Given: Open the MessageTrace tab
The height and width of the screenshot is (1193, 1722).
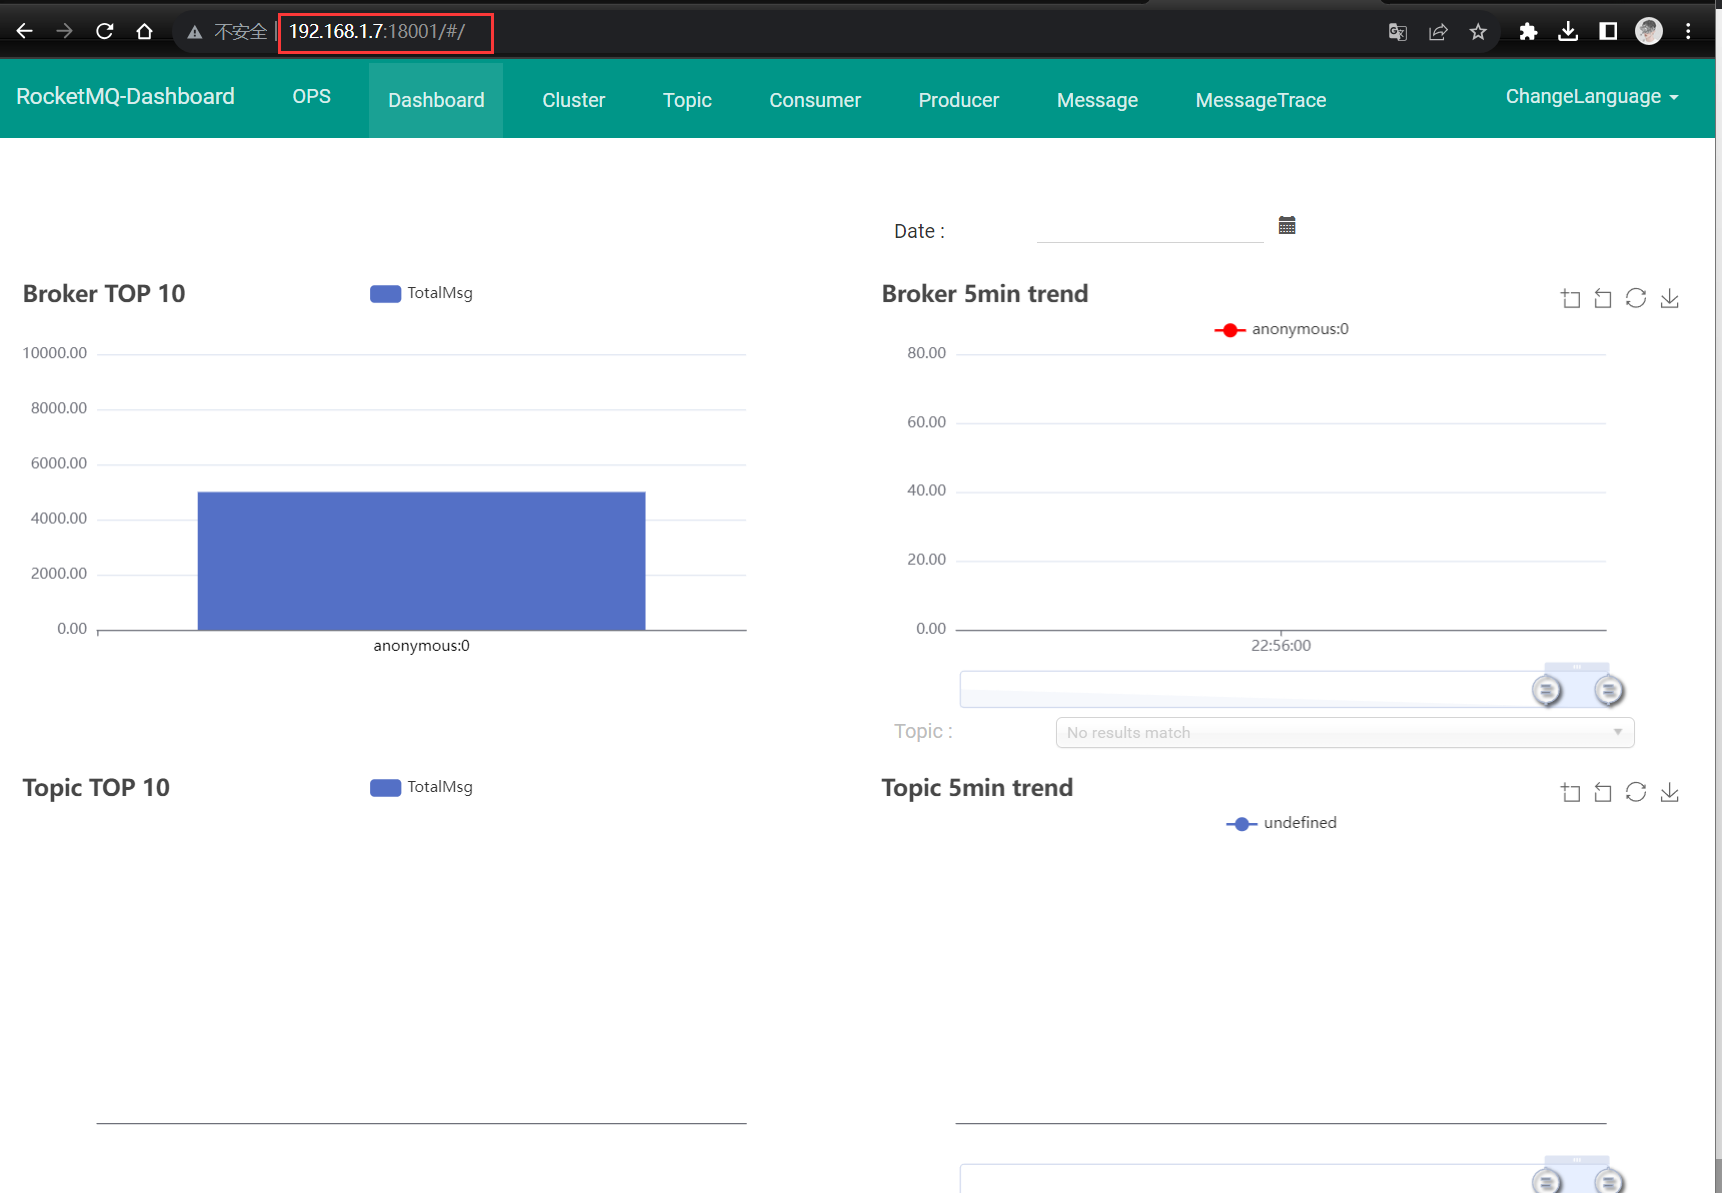Looking at the screenshot, I should pyautogui.click(x=1261, y=100).
